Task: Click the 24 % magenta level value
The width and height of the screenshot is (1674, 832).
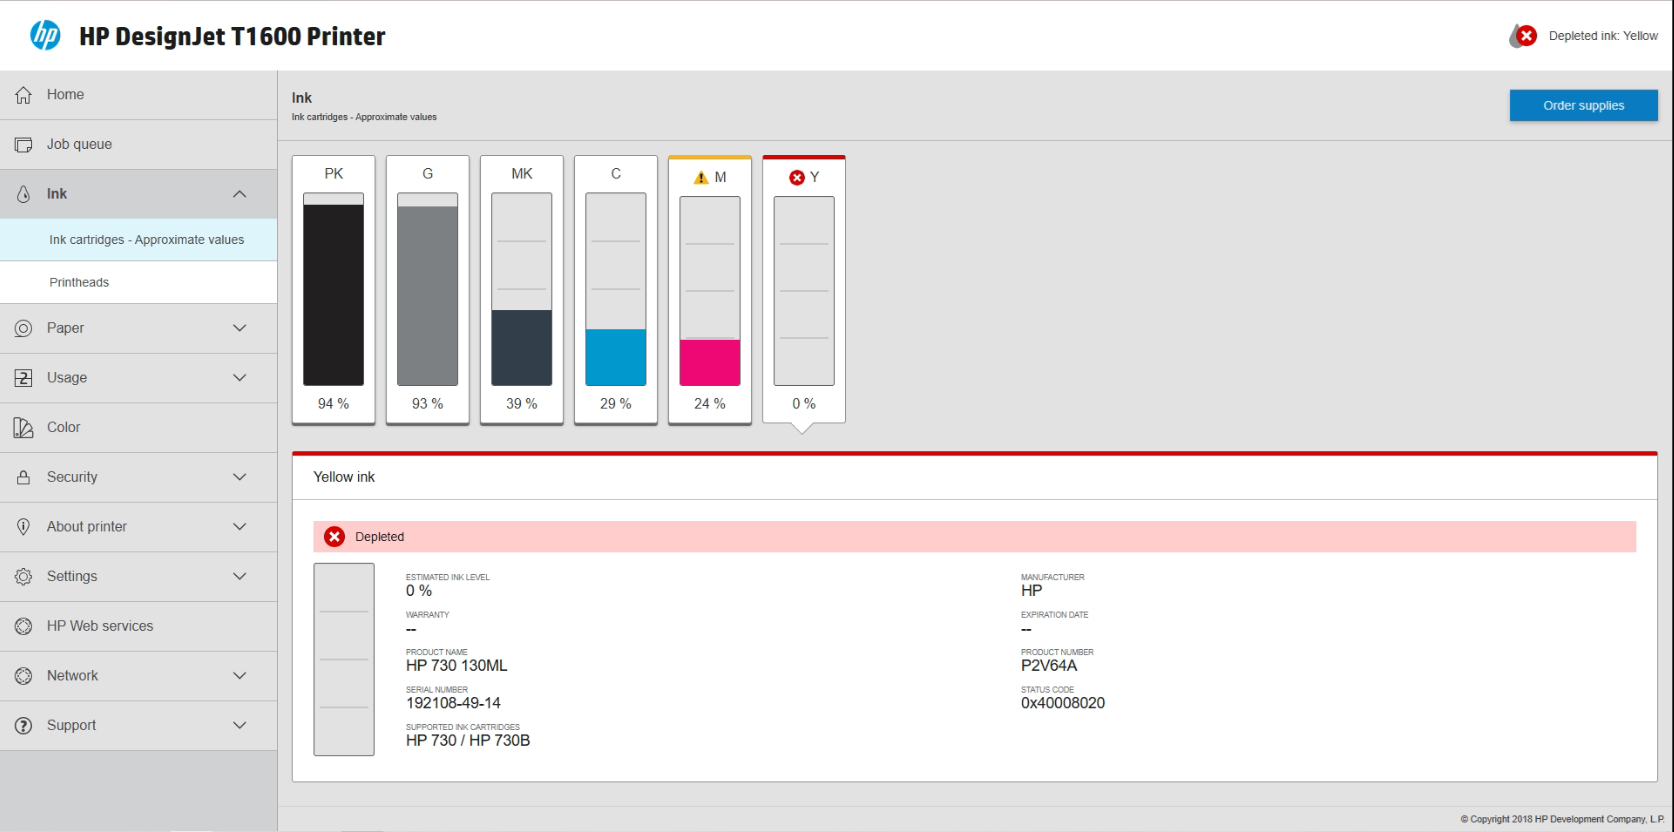Action: pyautogui.click(x=710, y=404)
